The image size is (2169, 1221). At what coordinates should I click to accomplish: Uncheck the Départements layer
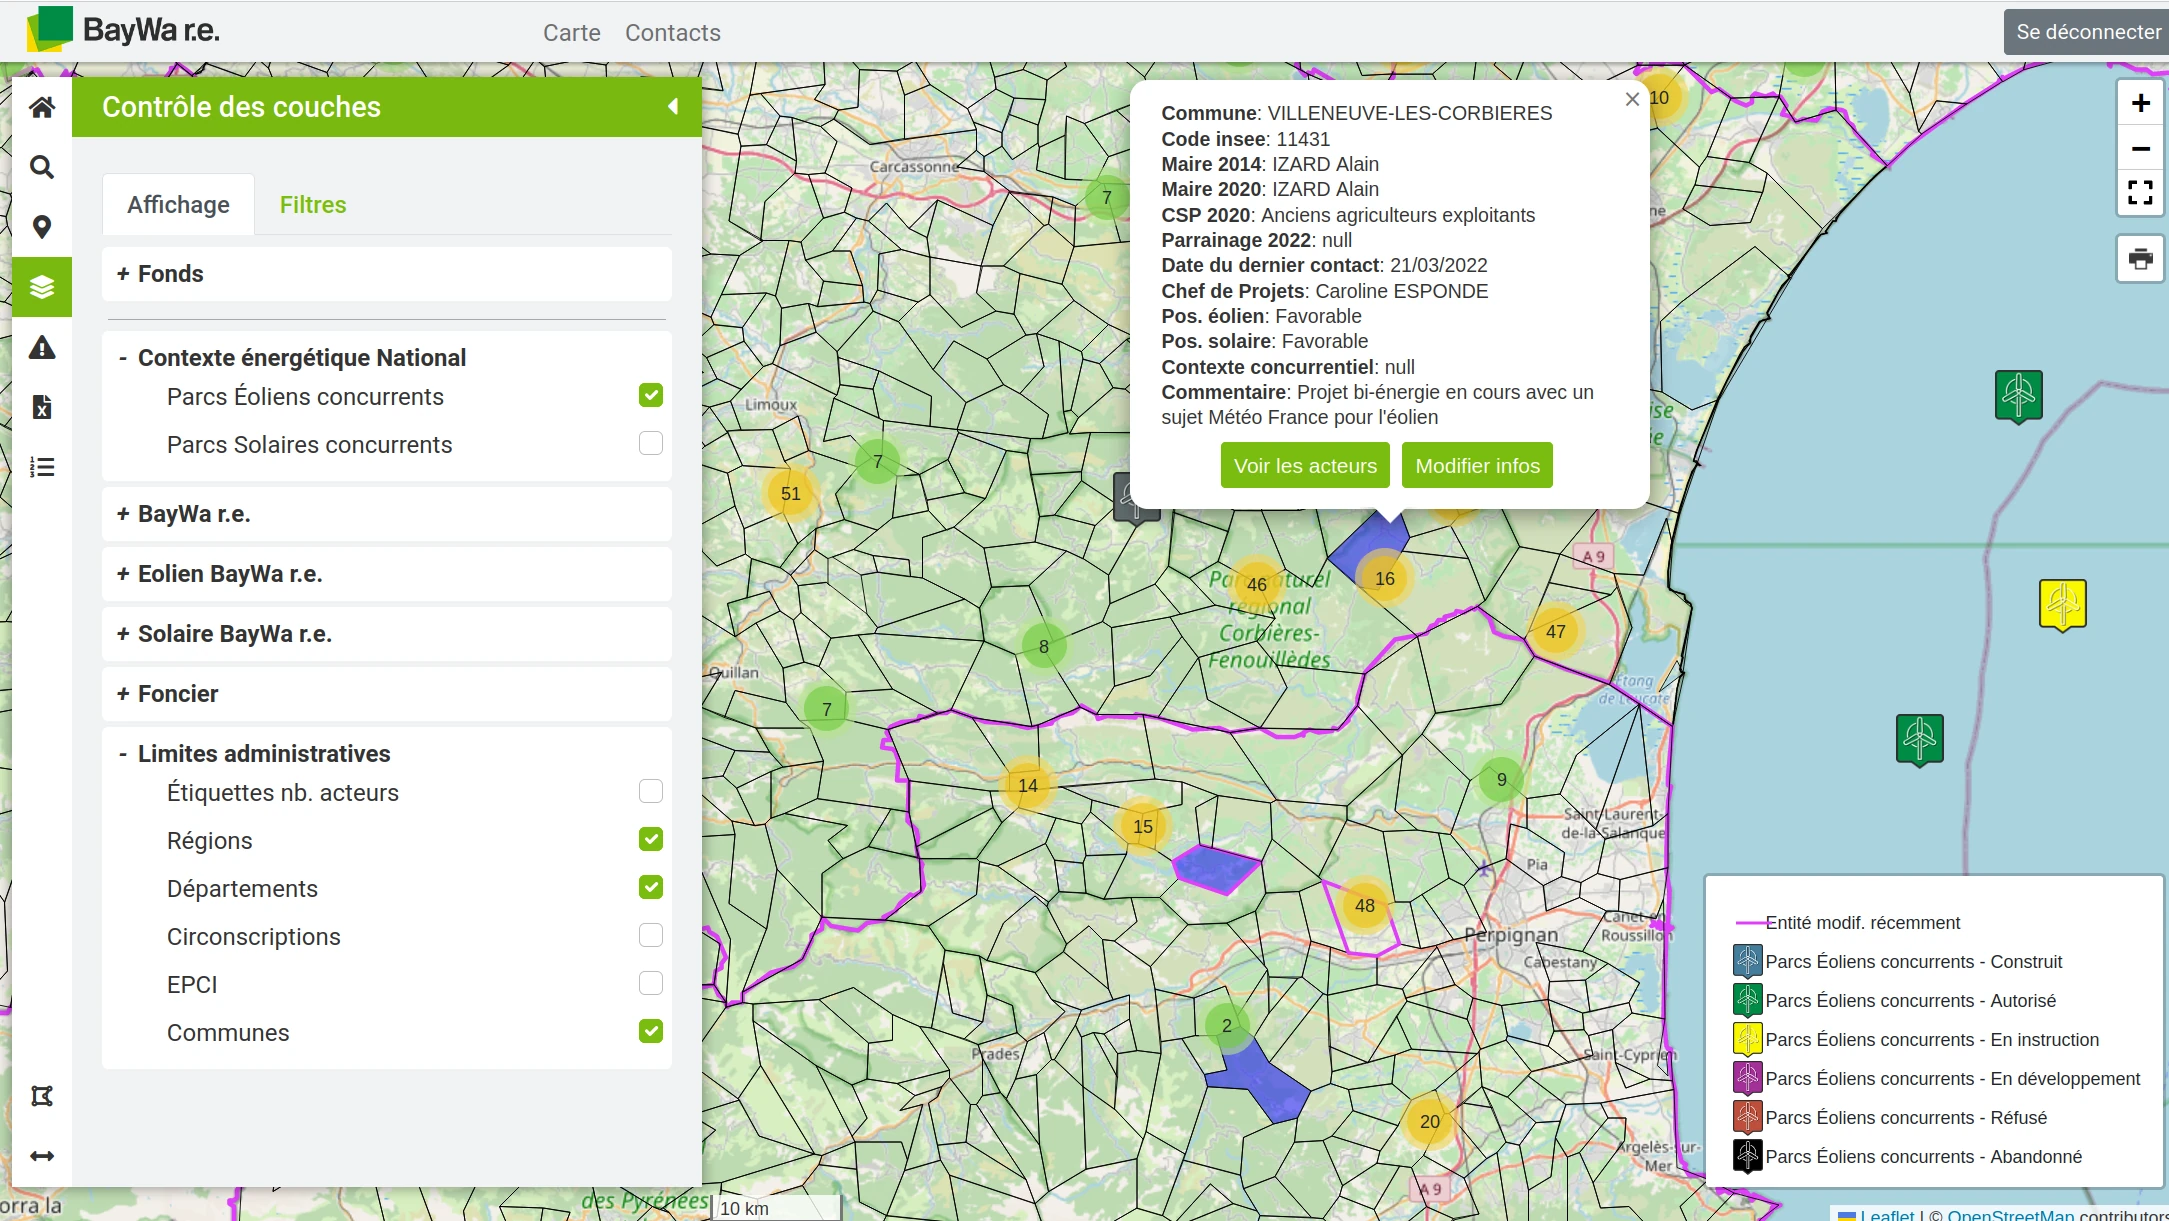650,887
